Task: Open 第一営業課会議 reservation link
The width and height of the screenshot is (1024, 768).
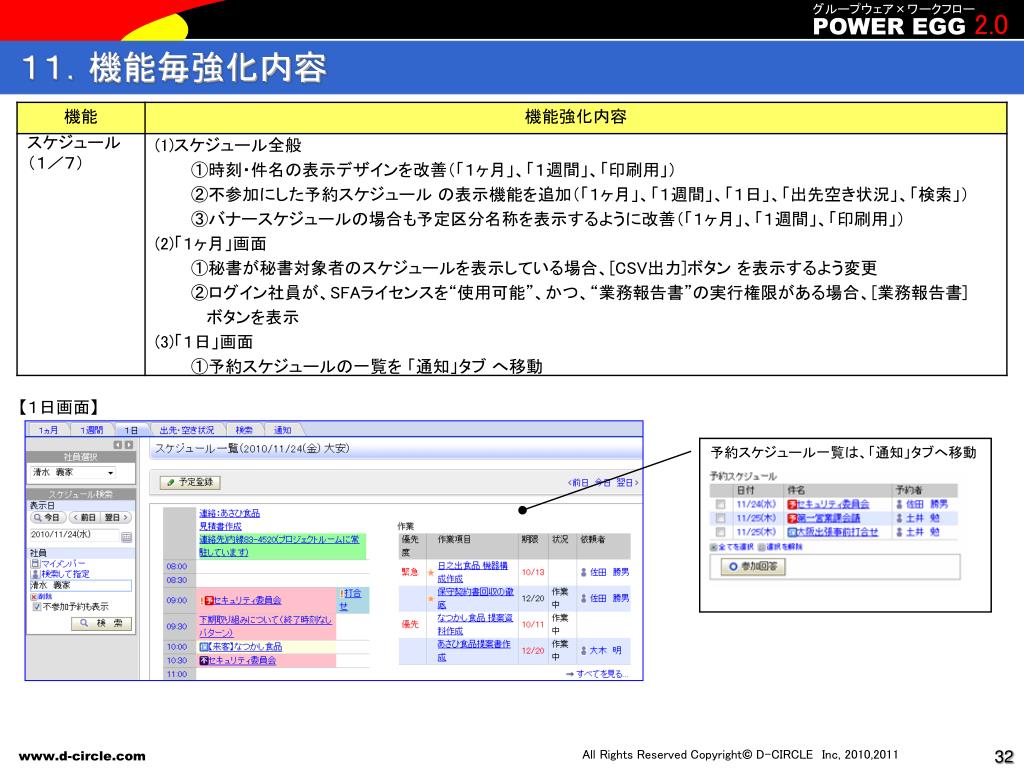Action: pos(828,518)
